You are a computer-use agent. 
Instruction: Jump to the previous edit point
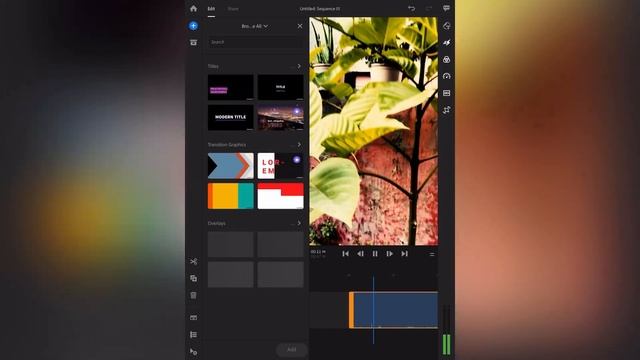(x=345, y=253)
